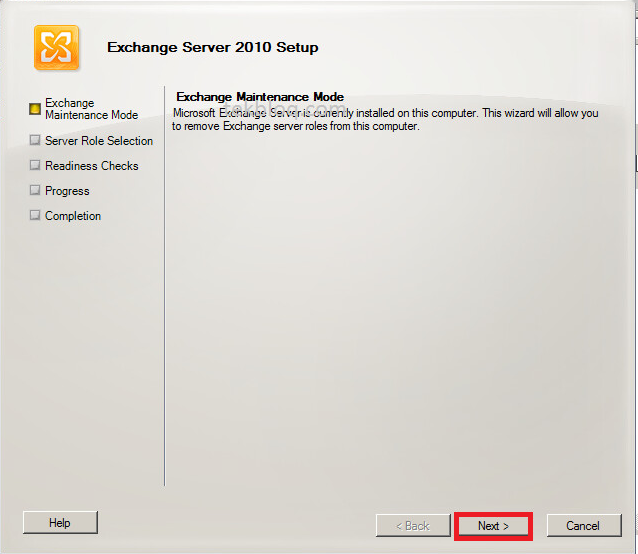Screen dimensions: 638x554
Task: Open Help for the setup wizard
Action: (60, 523)
